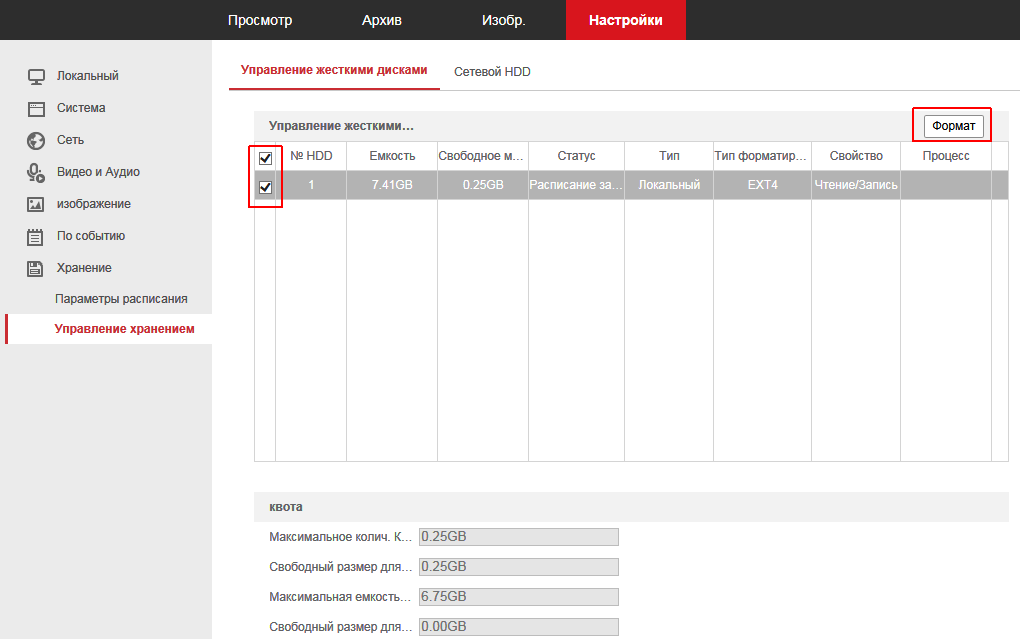Click the Видео и Аудио microphone icon
This screenshot has width=1020, height=639.
[x=36, y=172]
